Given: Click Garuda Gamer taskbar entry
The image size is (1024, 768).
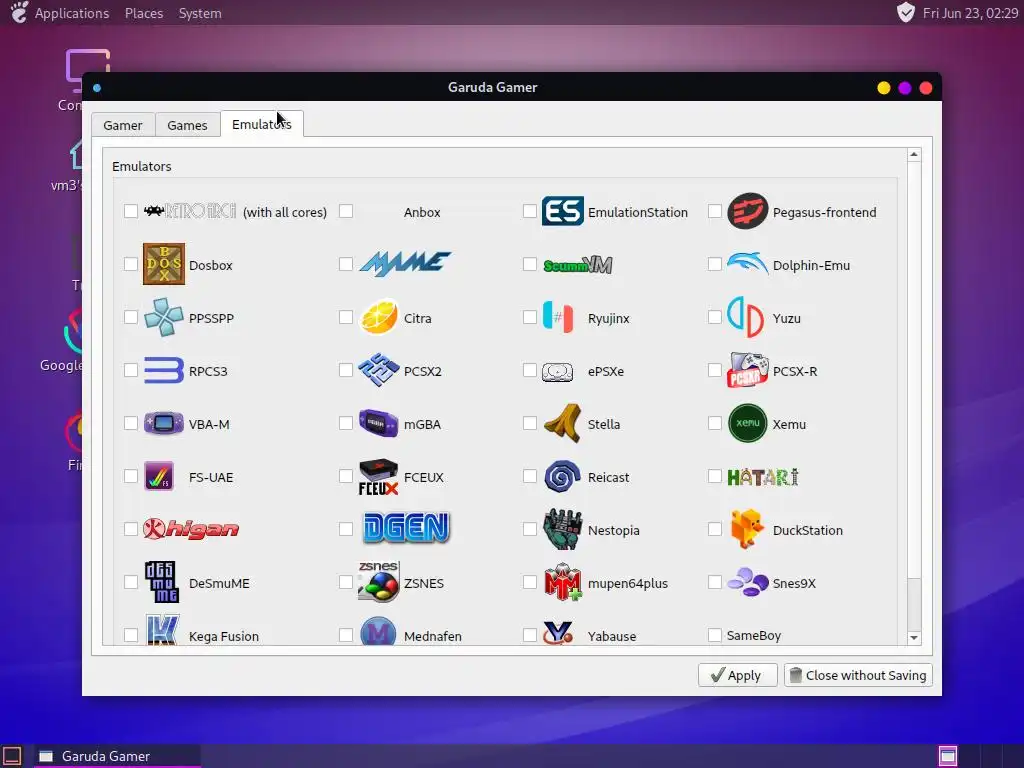Looking at the screenshot, I should pyautogui.click(x=117, y=756).
